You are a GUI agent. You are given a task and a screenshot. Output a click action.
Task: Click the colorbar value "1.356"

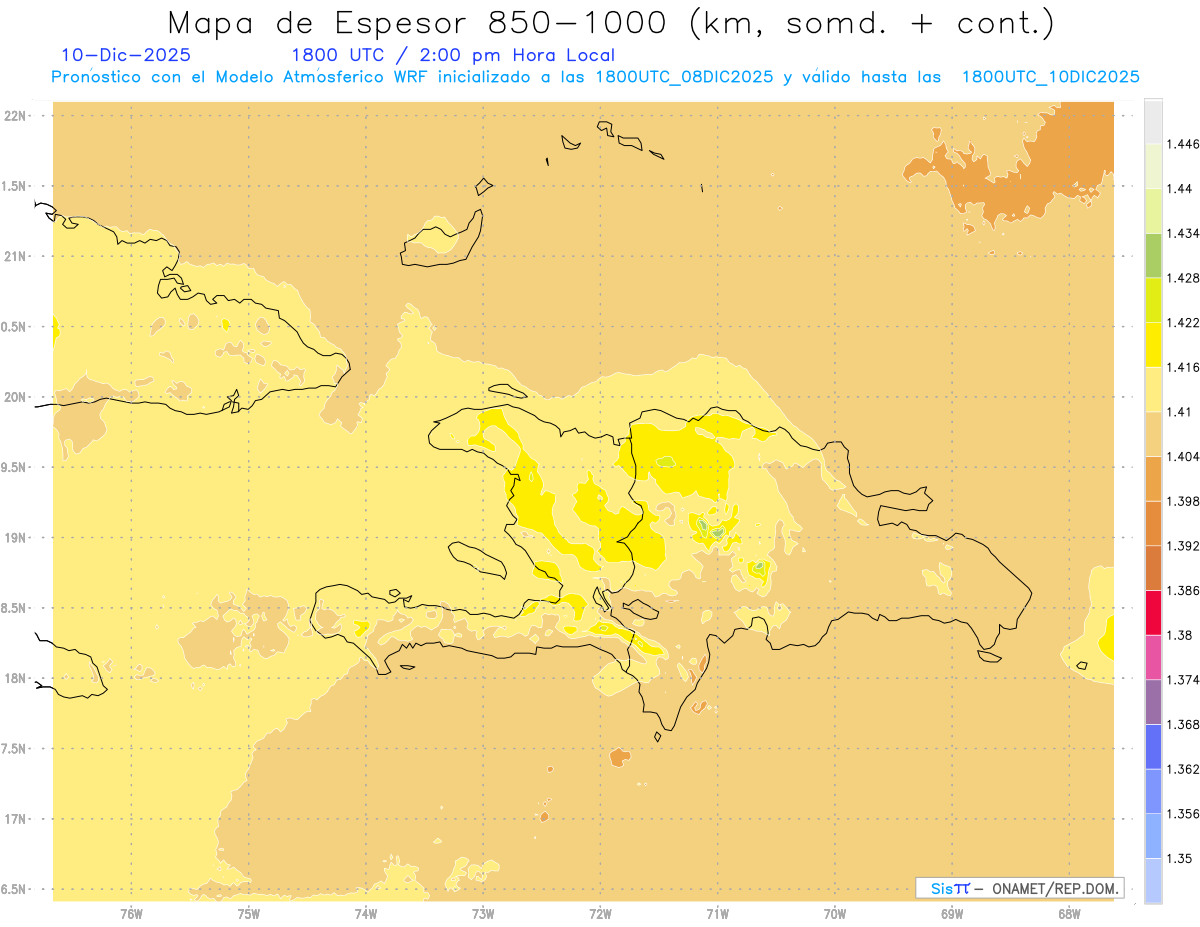pyautogui.click(x=1184, y=814)
